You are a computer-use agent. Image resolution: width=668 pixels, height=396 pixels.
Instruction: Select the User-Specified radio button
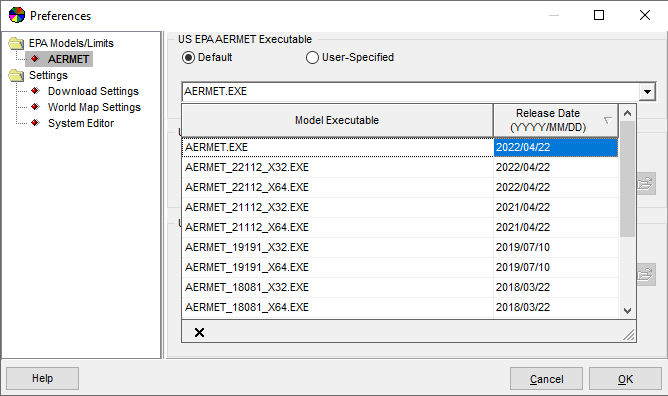coord(312,57)
